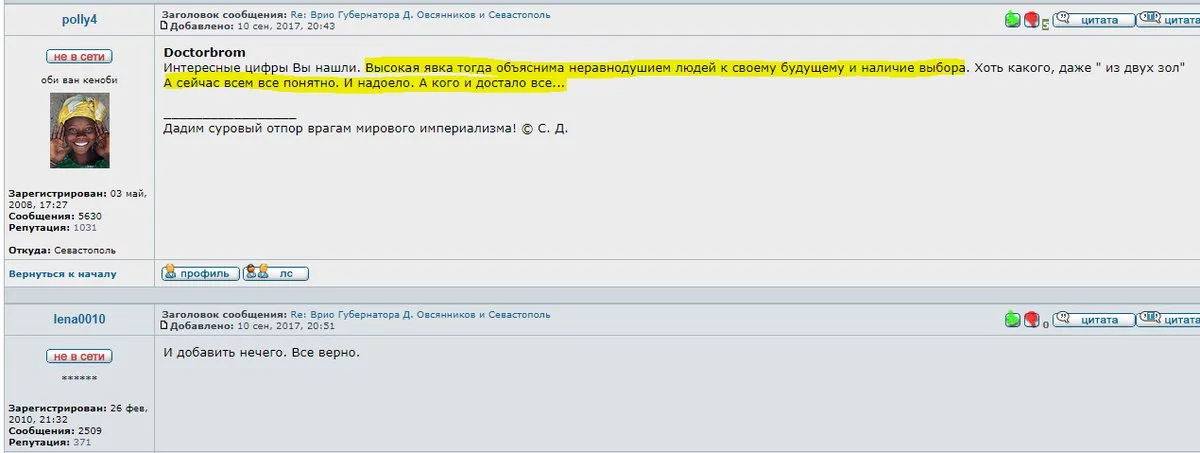Viewport: 1200px width, 453px height.
Task: Quote lena0010's post with first цитата button
Action: pyautogui.click(x=1094, y=320)
